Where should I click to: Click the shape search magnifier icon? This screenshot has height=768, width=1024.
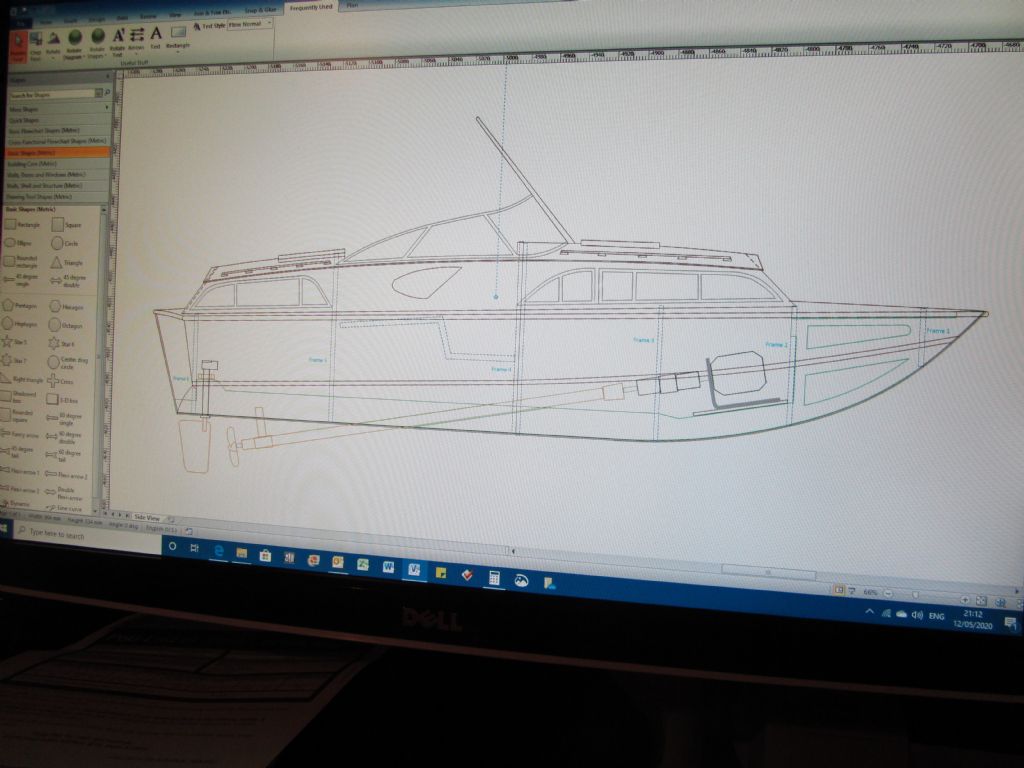click(108, 93)
